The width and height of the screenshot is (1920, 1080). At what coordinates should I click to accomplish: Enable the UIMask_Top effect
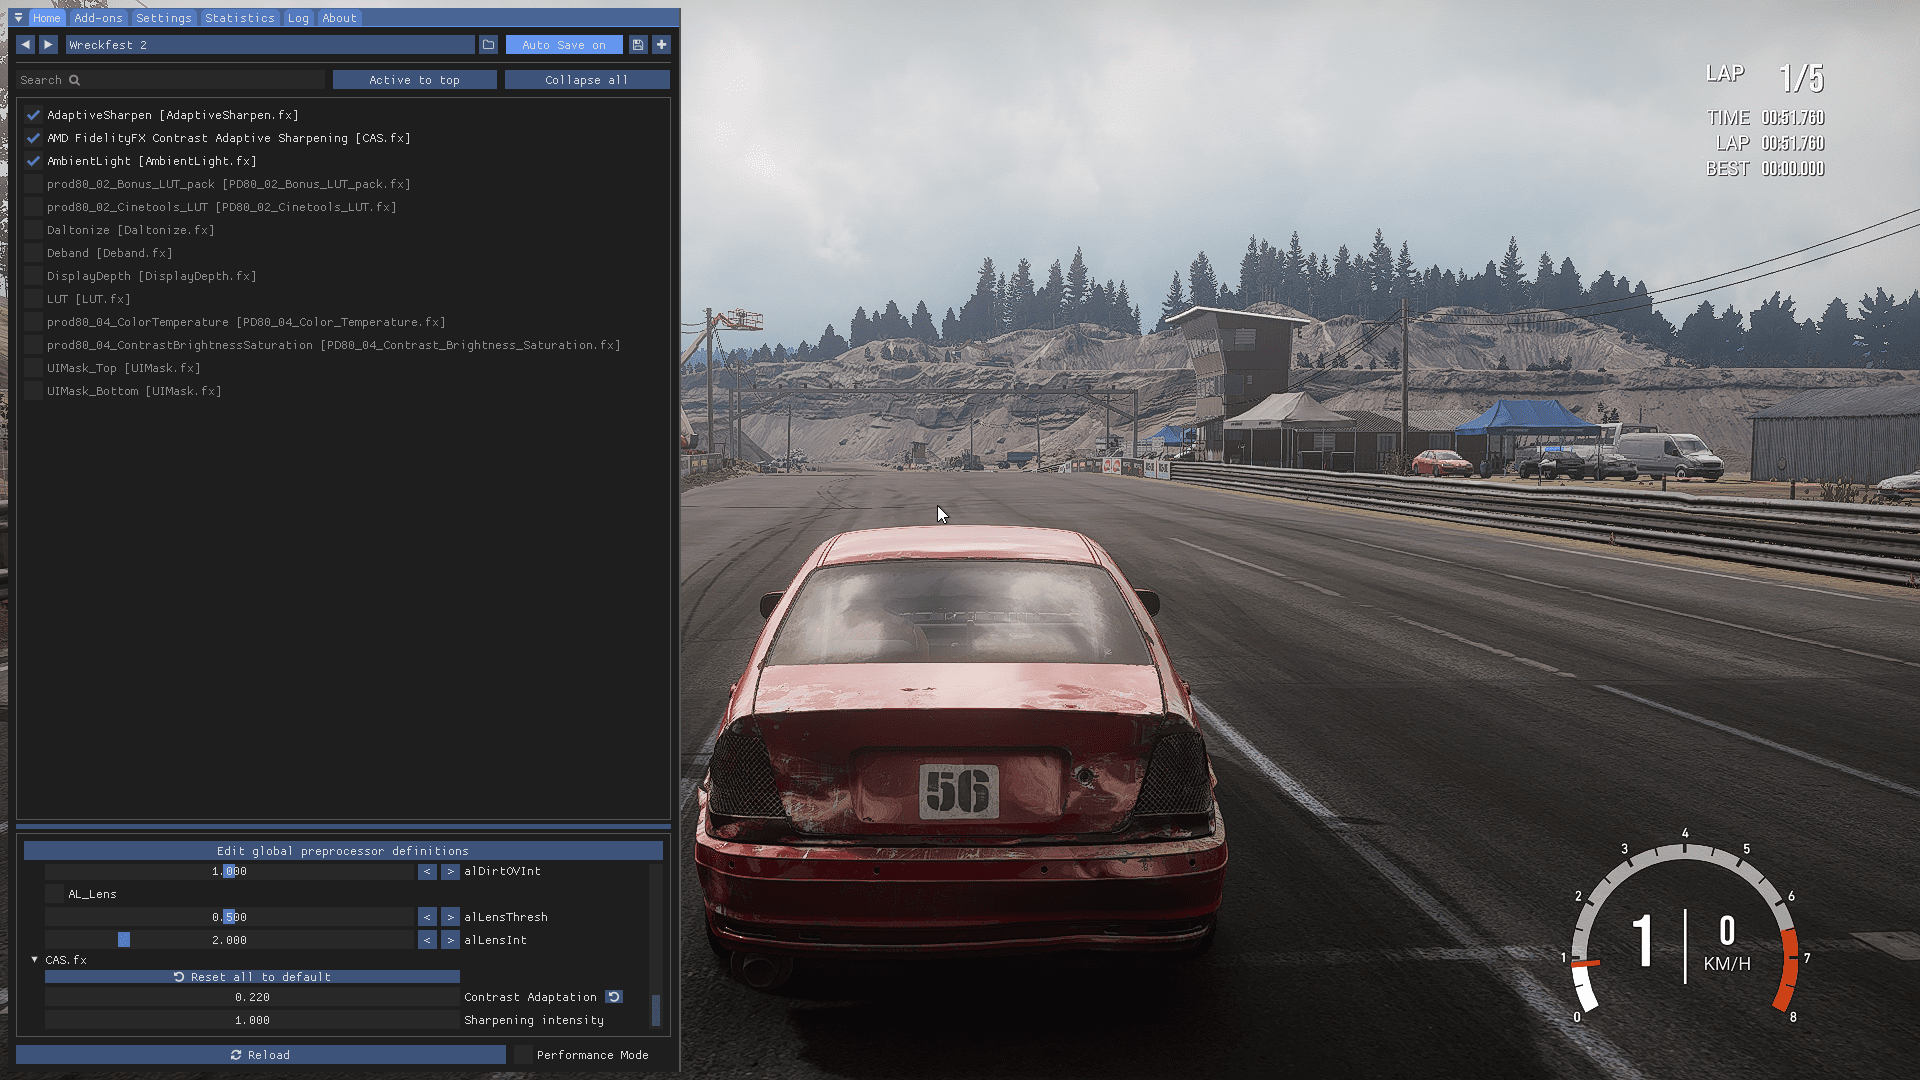(33, 368)
